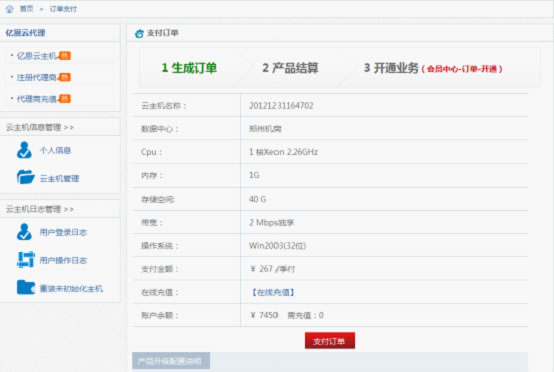
Task: Expand 云主机日志管理 section header
Action: pos(40,209)
